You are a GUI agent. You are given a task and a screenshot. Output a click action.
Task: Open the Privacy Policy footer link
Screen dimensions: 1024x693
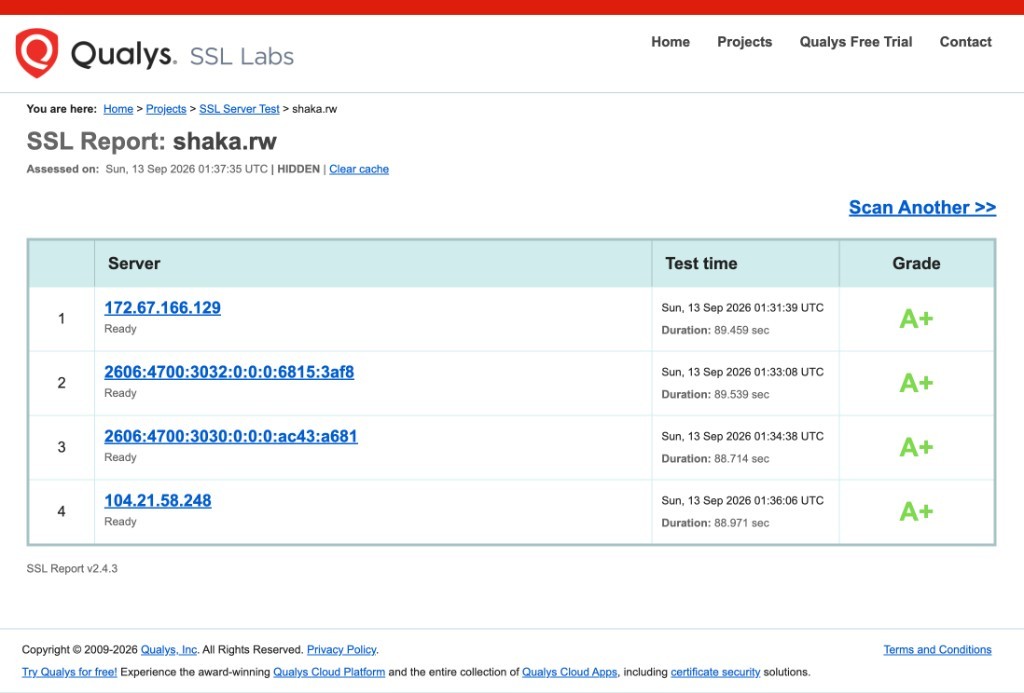(x=342, y=650)
